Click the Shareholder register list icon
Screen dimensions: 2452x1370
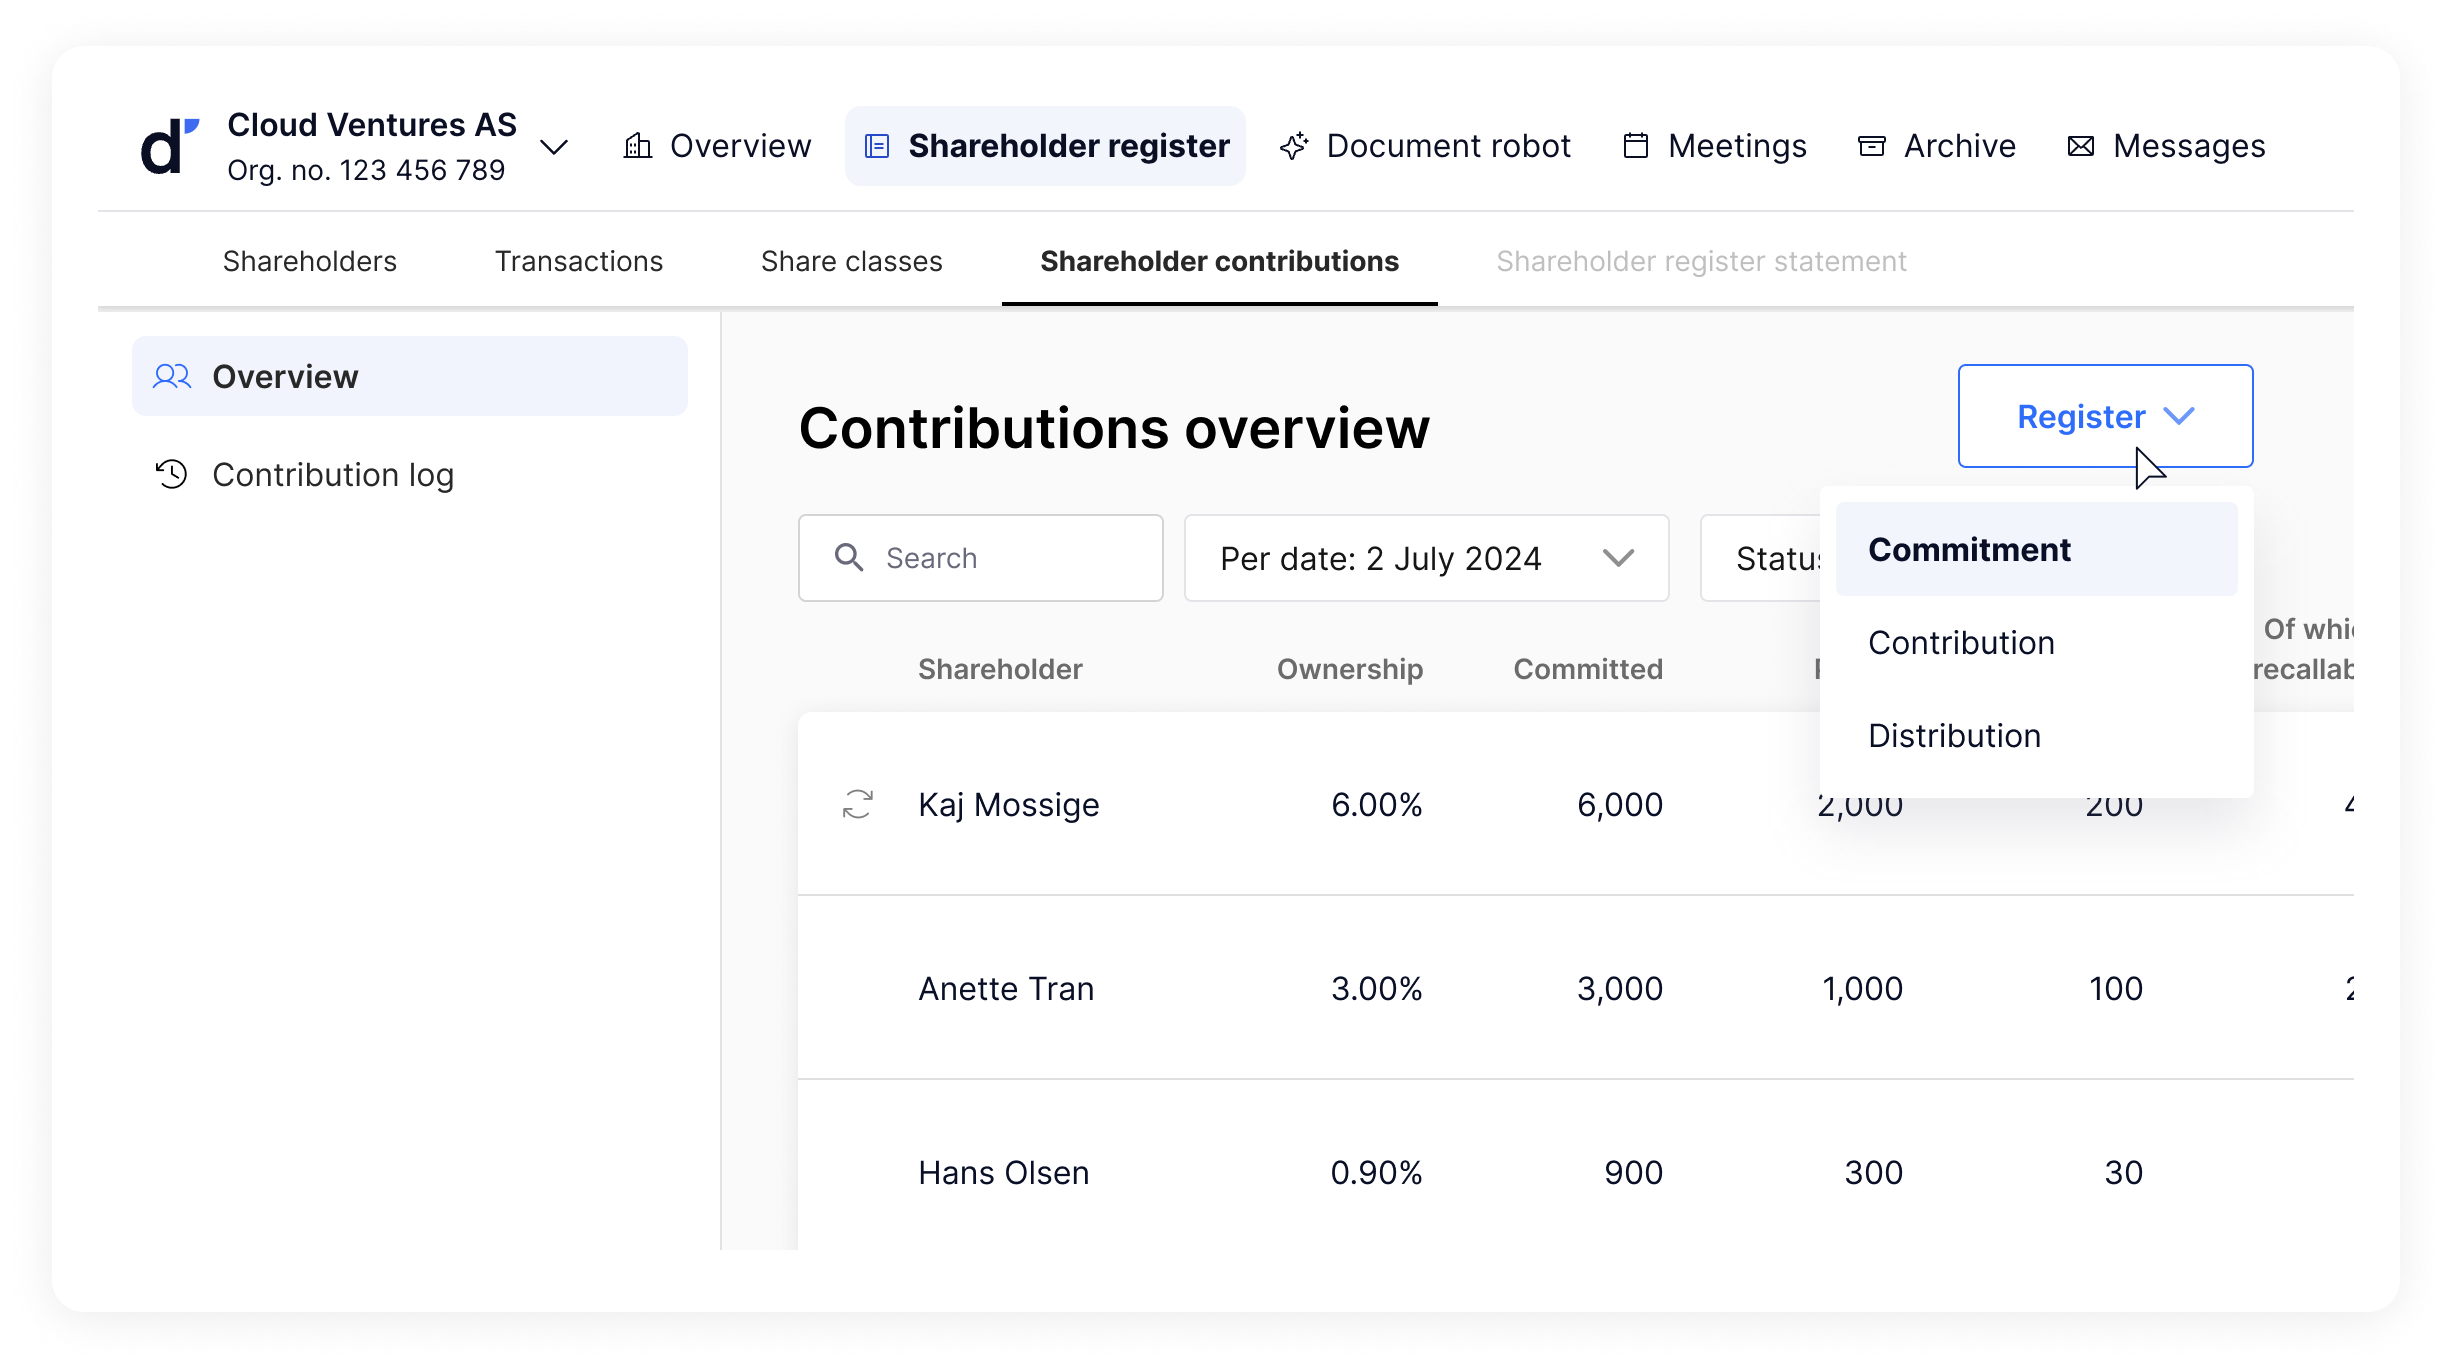click(877, 146)
